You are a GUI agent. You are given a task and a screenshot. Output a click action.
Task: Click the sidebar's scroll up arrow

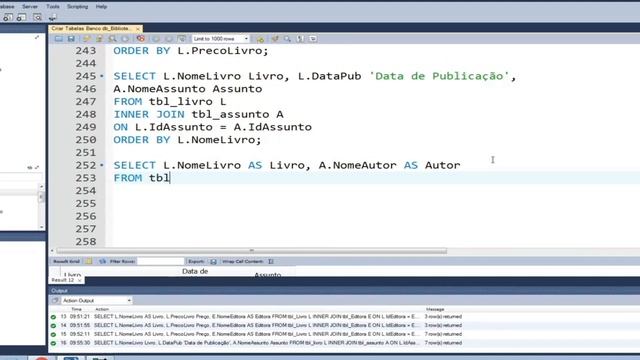[x=42, y=187]
